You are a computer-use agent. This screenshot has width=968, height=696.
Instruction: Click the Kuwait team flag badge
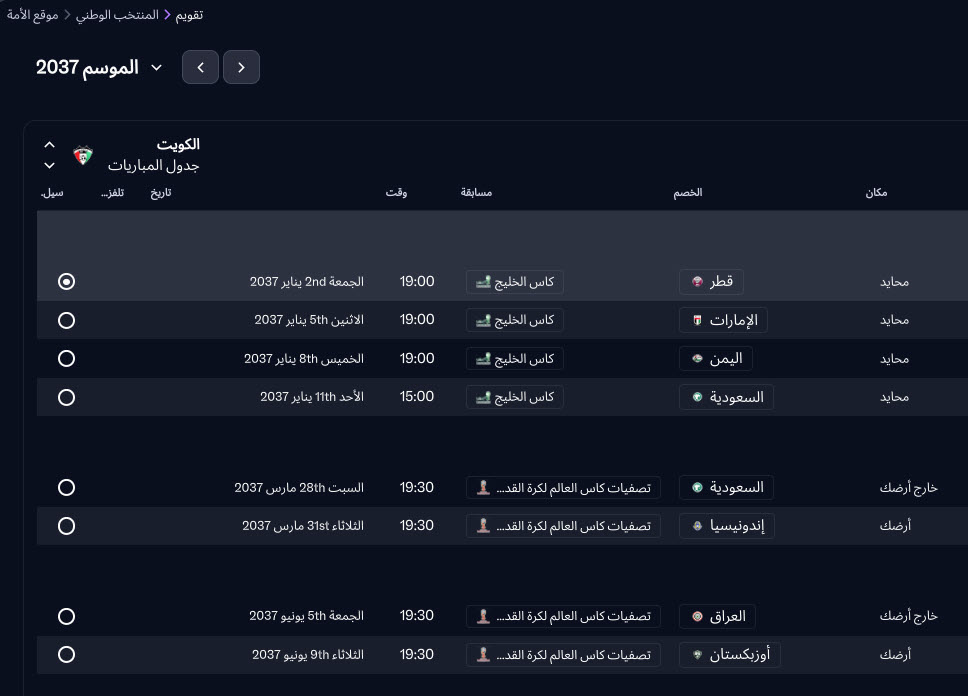click(x=83, y=156)
